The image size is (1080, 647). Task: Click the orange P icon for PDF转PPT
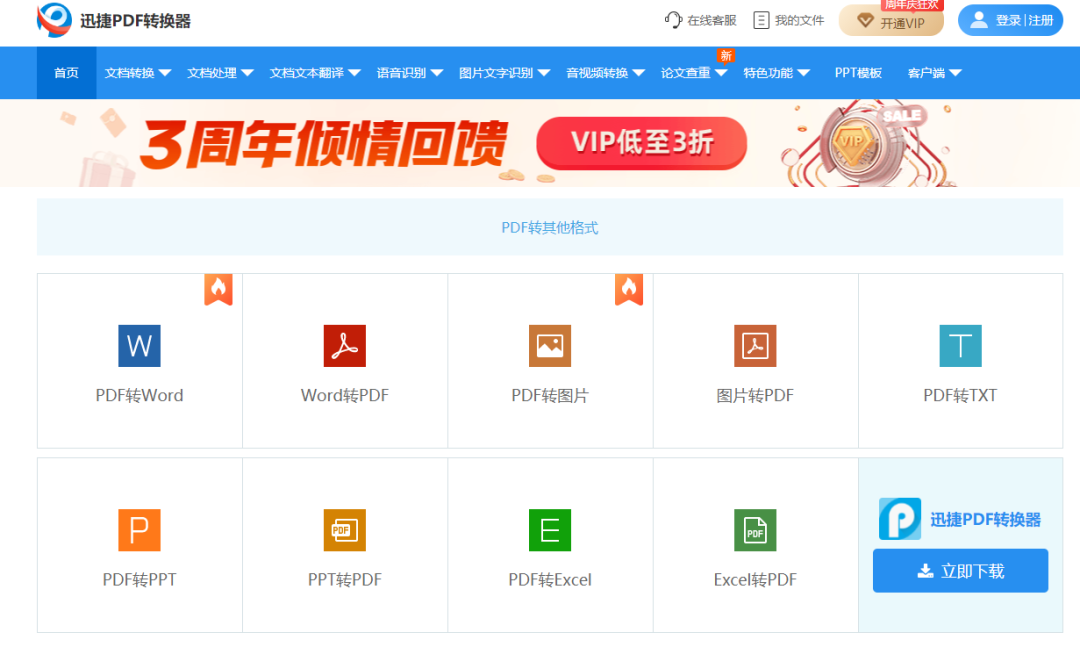coord(139,530)
